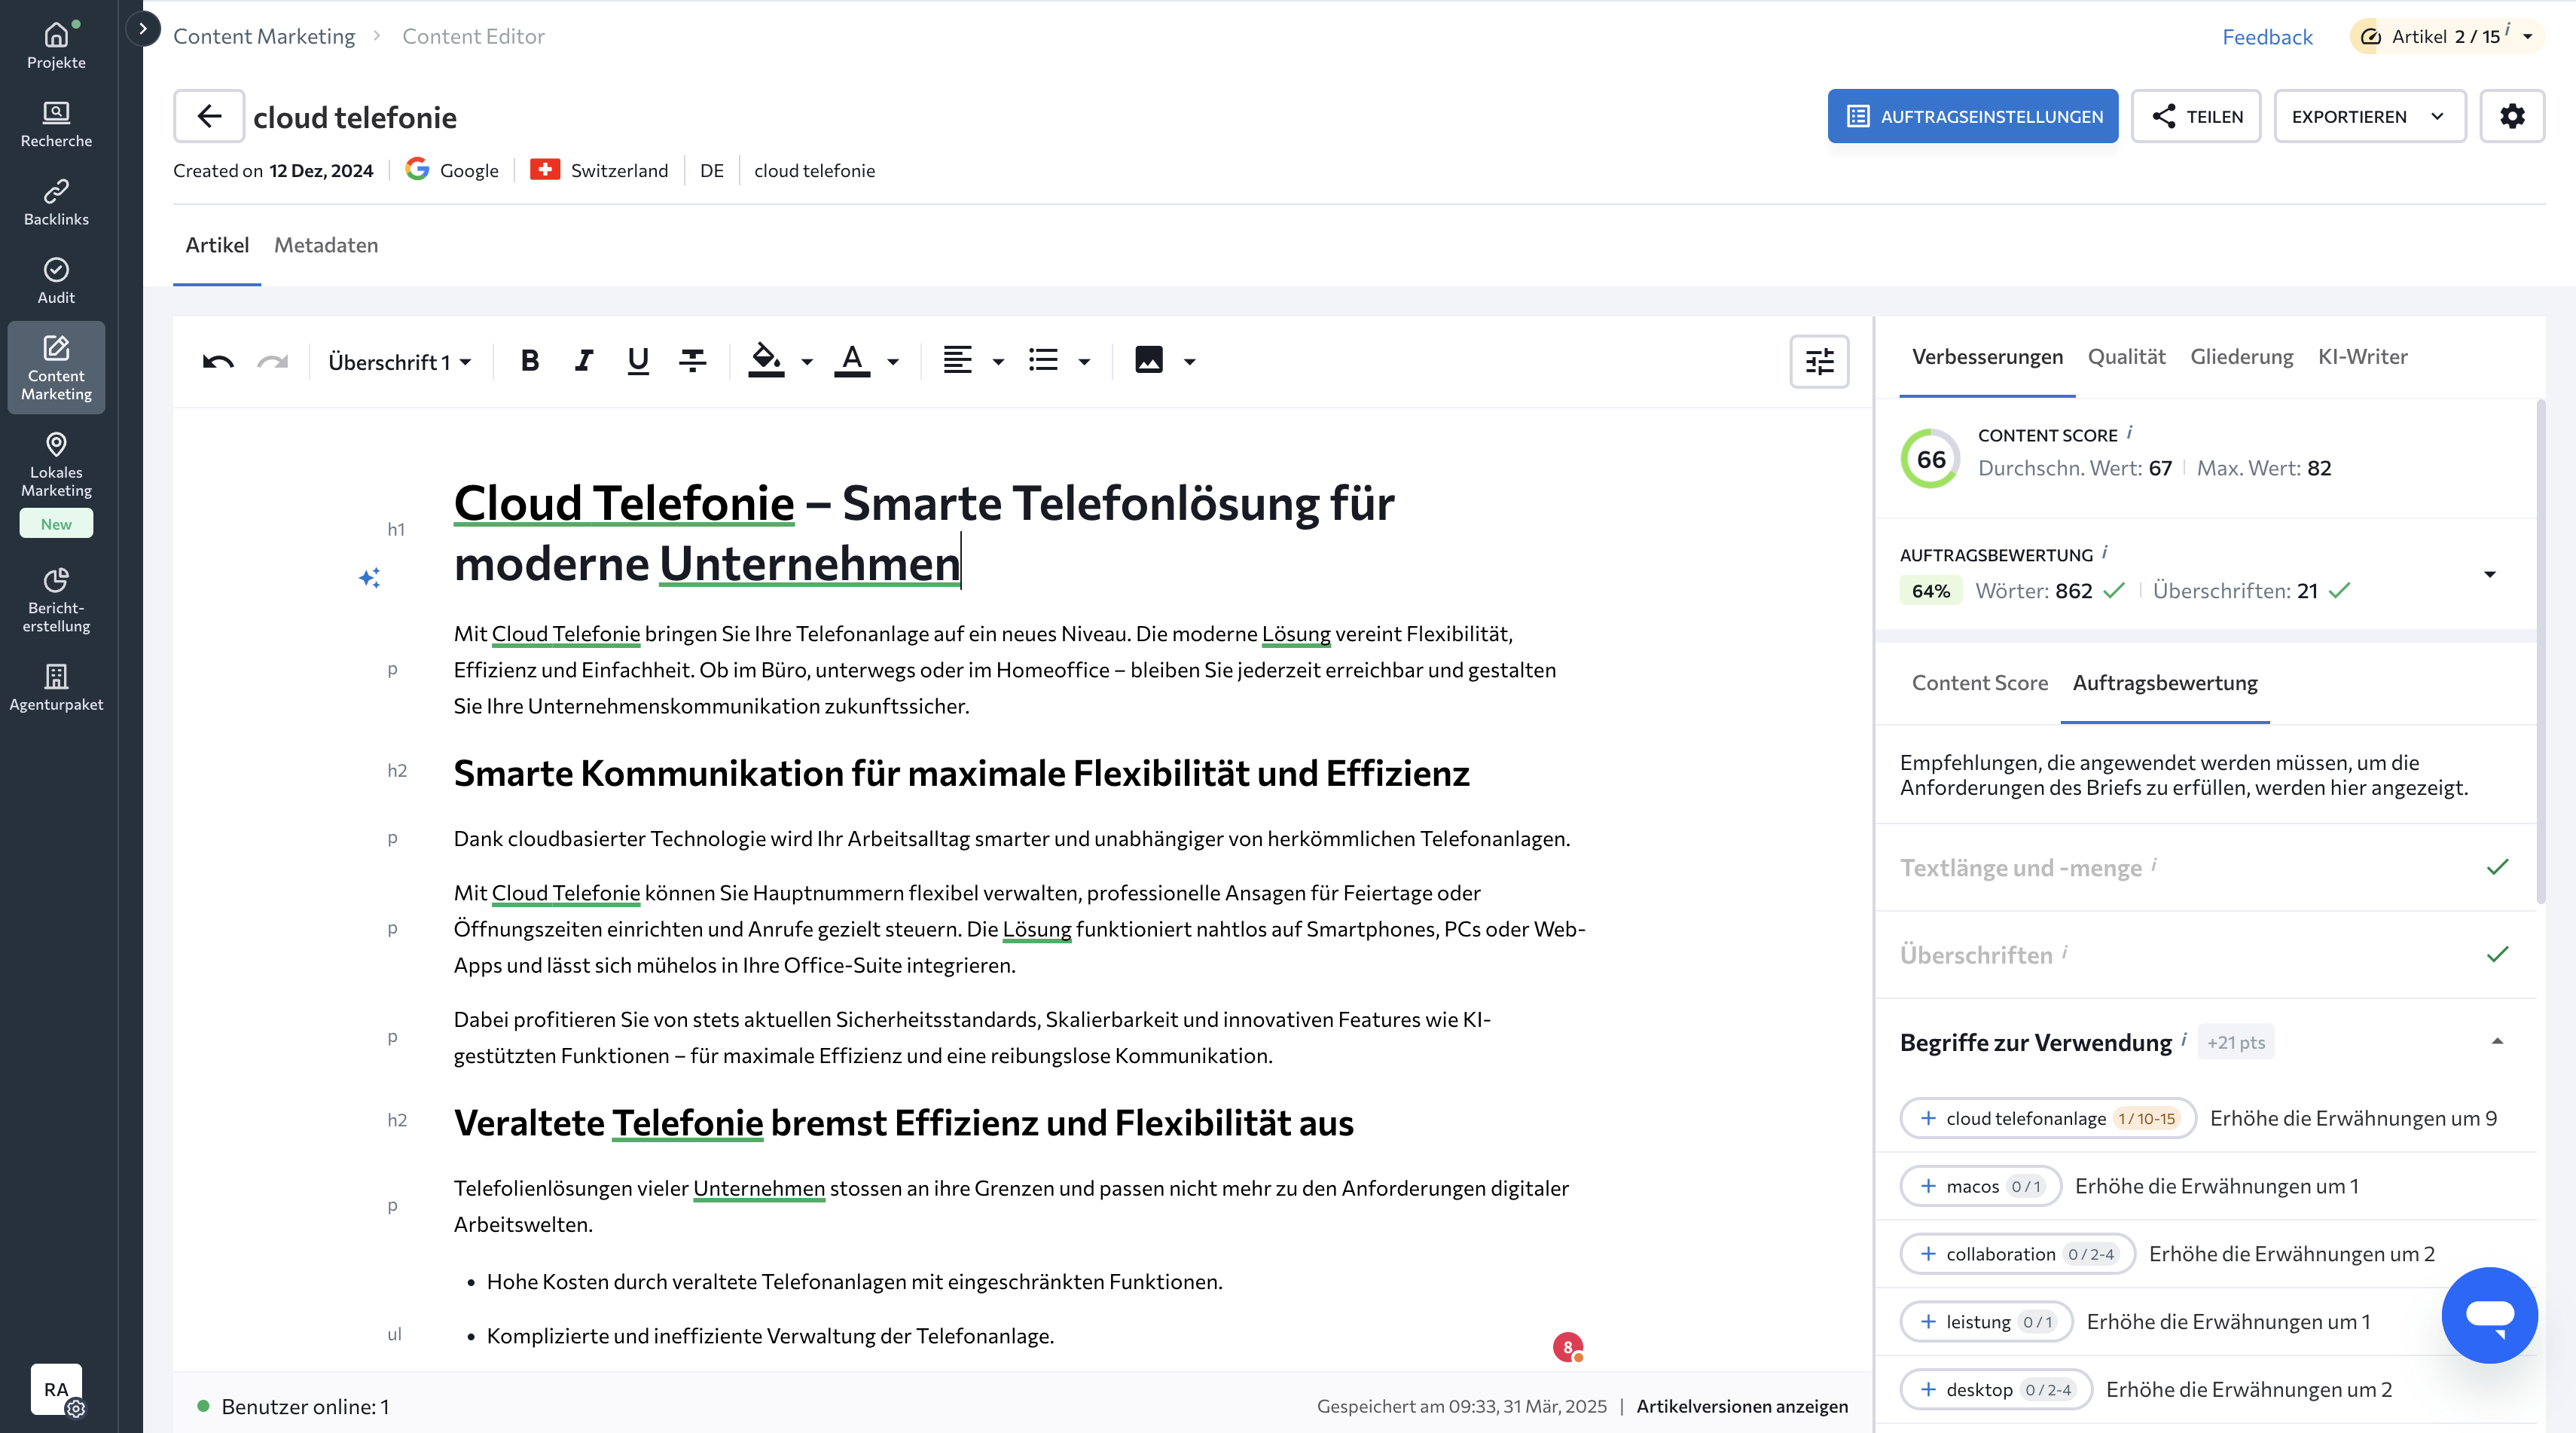
Task: Open the Überschrift 1 style dropdown
Action: (x=399, y=361)
